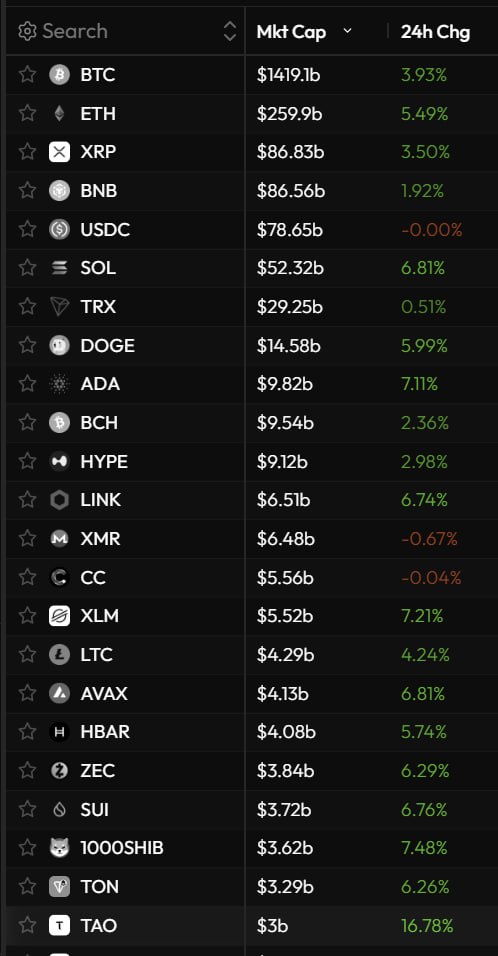Click the Bitcoin BTC coin icon
Viewport: 498px width, 956px height.
pos(59,75)
